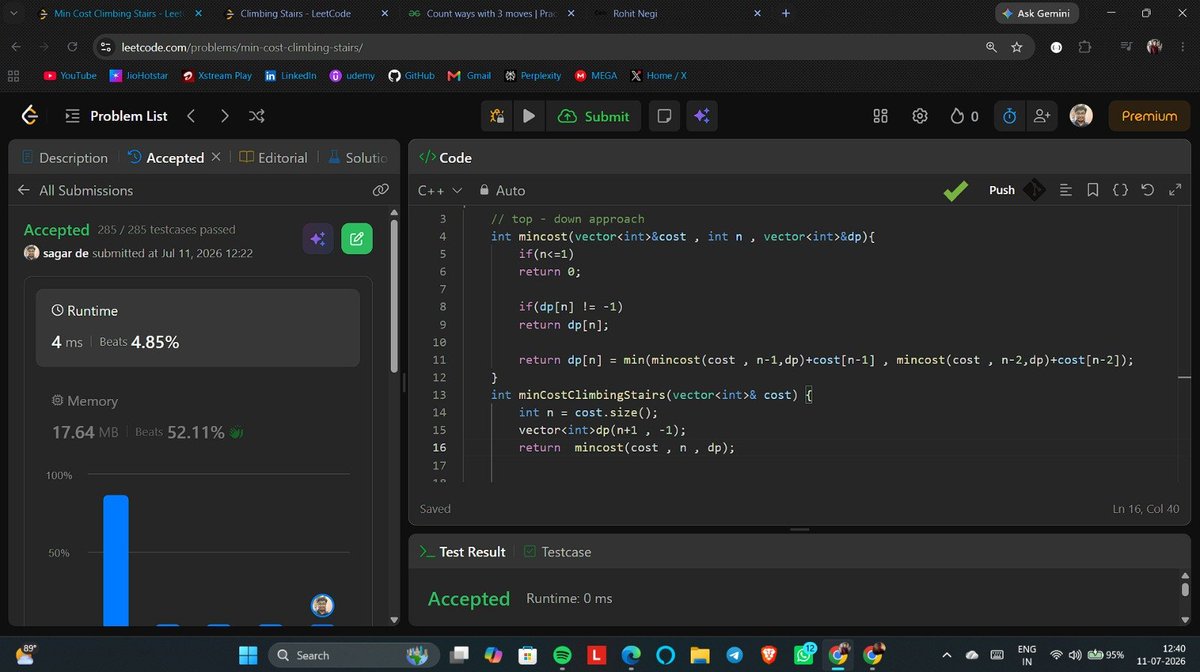1200x672 pixels.
Task: Submit the solution
Action: tap(594, 116)
